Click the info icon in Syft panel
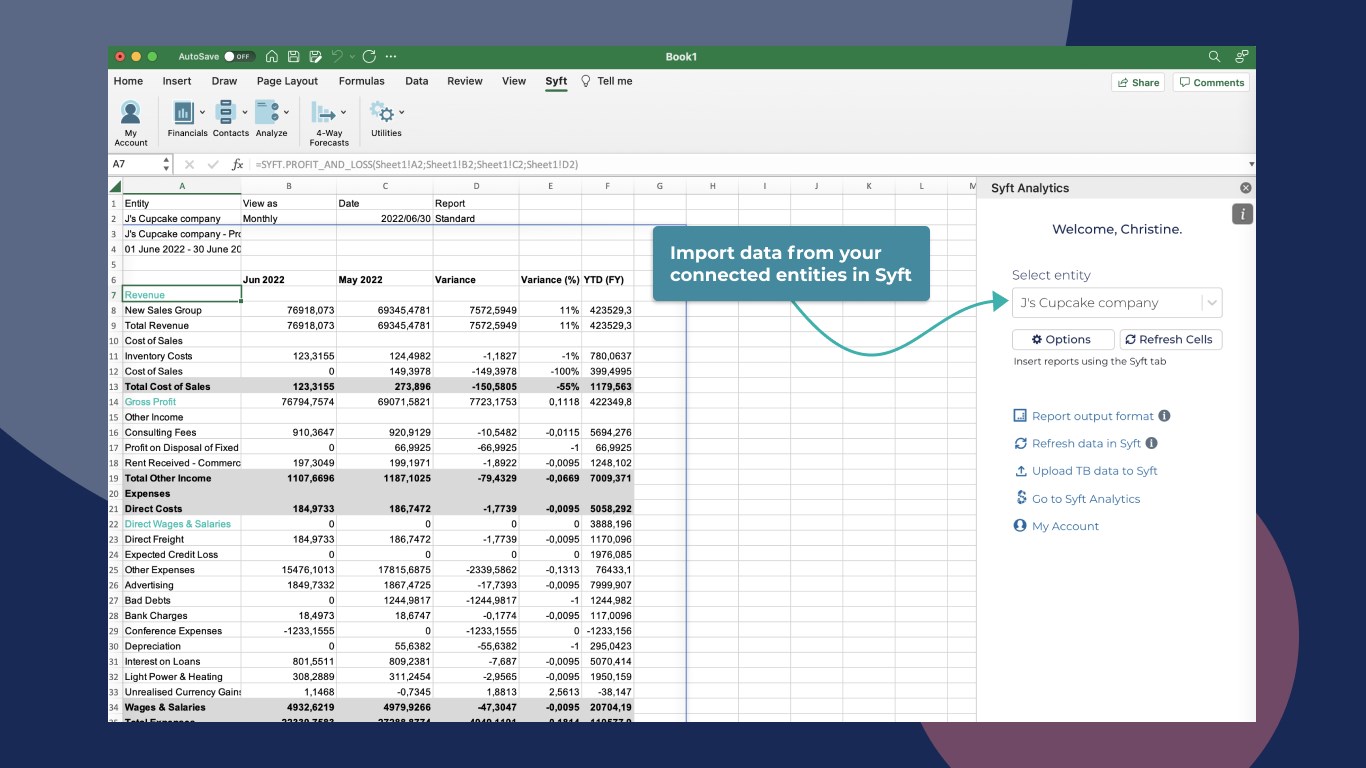1366x768 pixels. coord(1242,214)
